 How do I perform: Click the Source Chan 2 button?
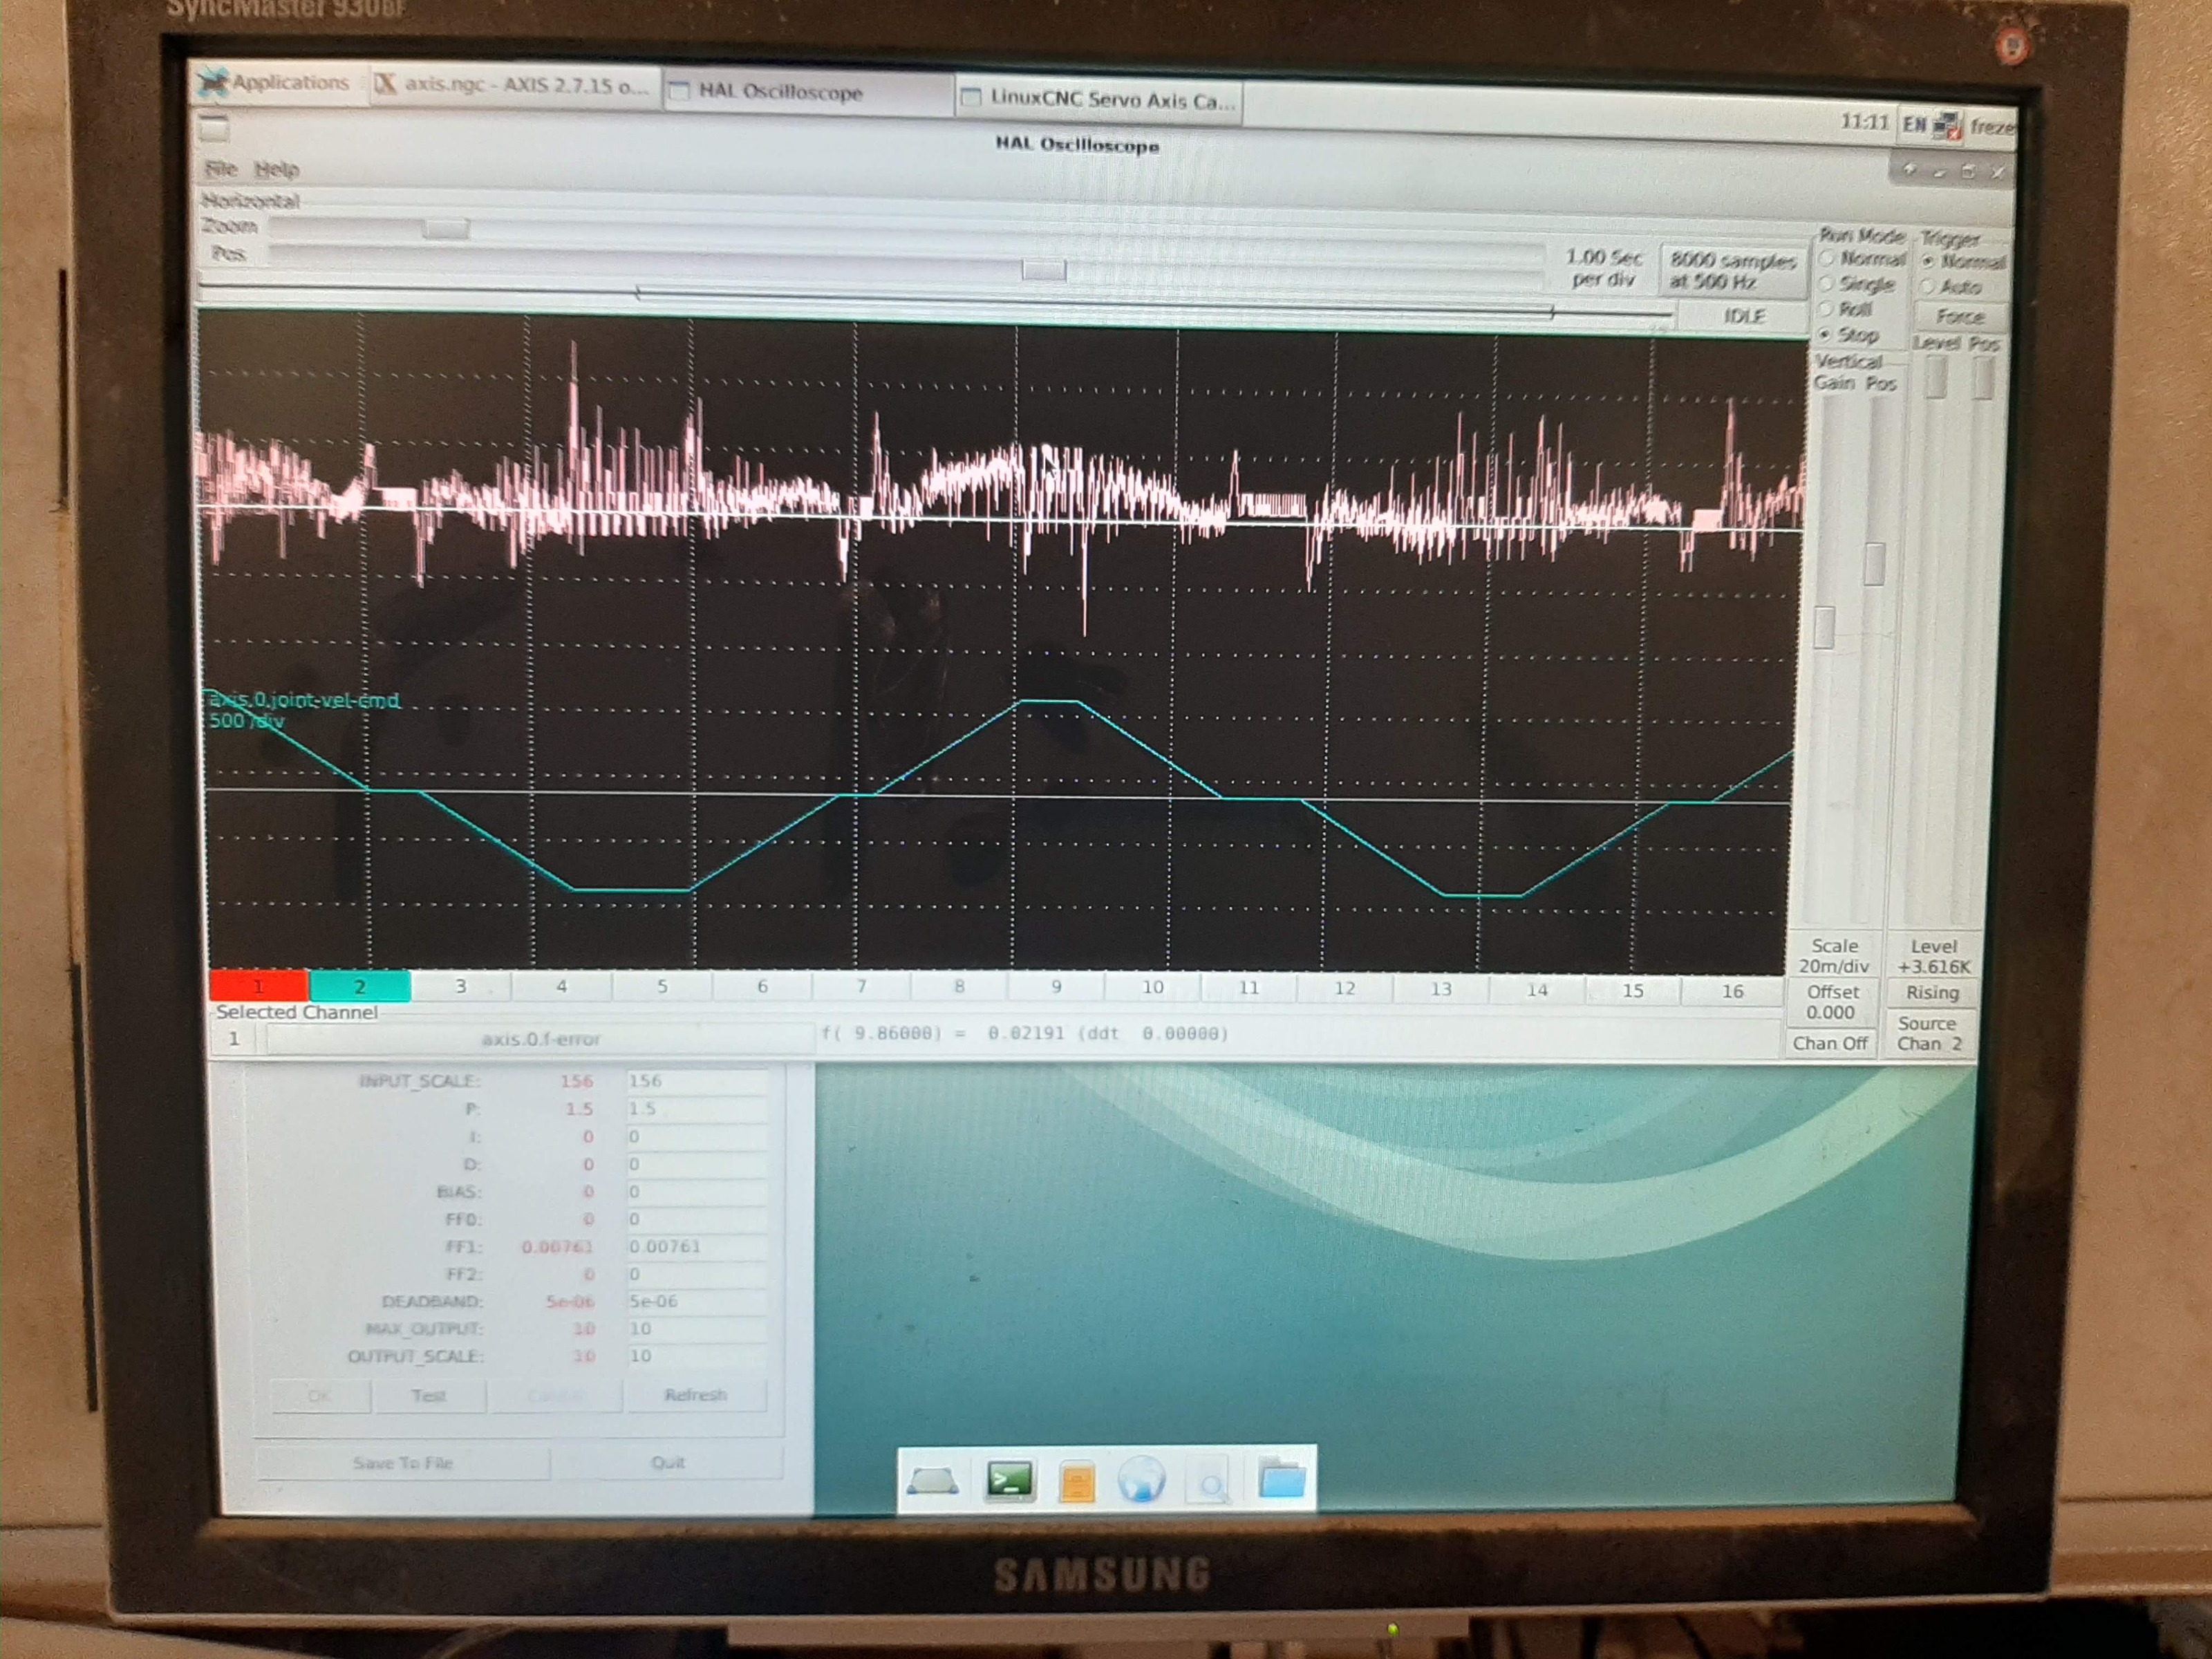(x=1929, y=1033)
